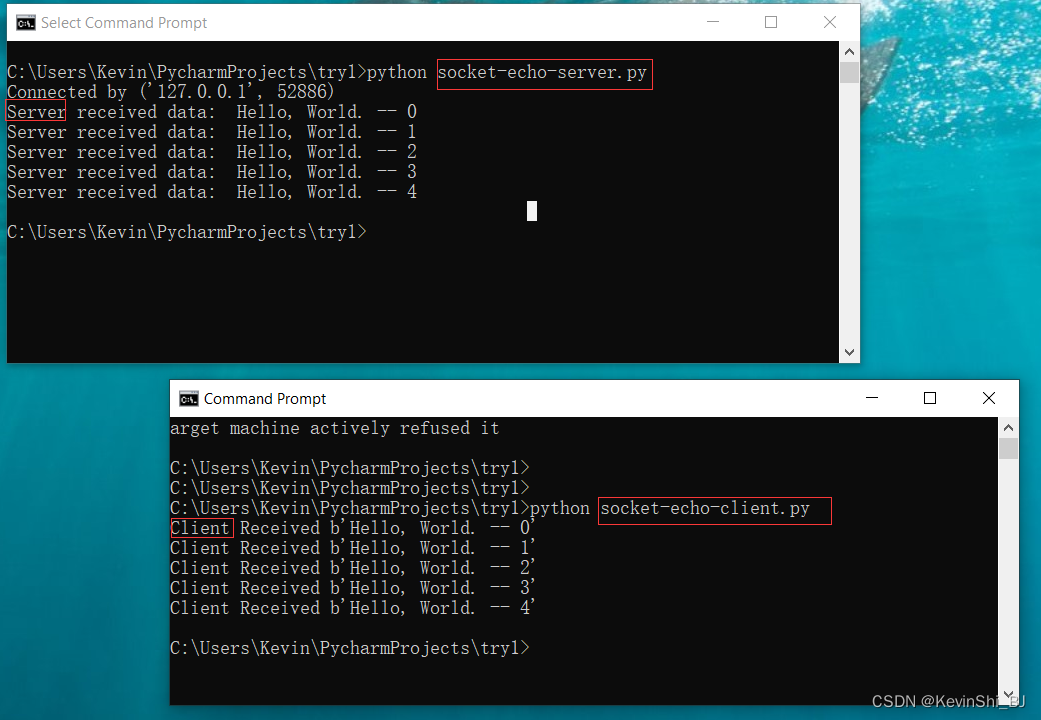Maximize the lower Command Prompt window
The width and height of the screenshot is (1041, 720).
point(930,398)
